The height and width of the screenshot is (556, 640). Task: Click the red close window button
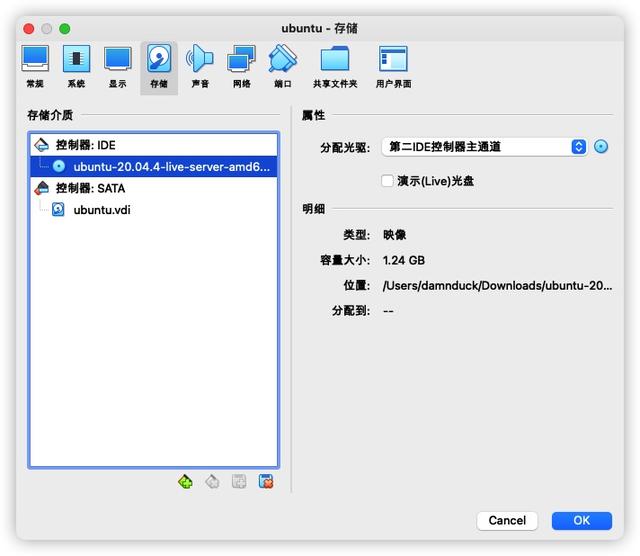pos(29,29)
